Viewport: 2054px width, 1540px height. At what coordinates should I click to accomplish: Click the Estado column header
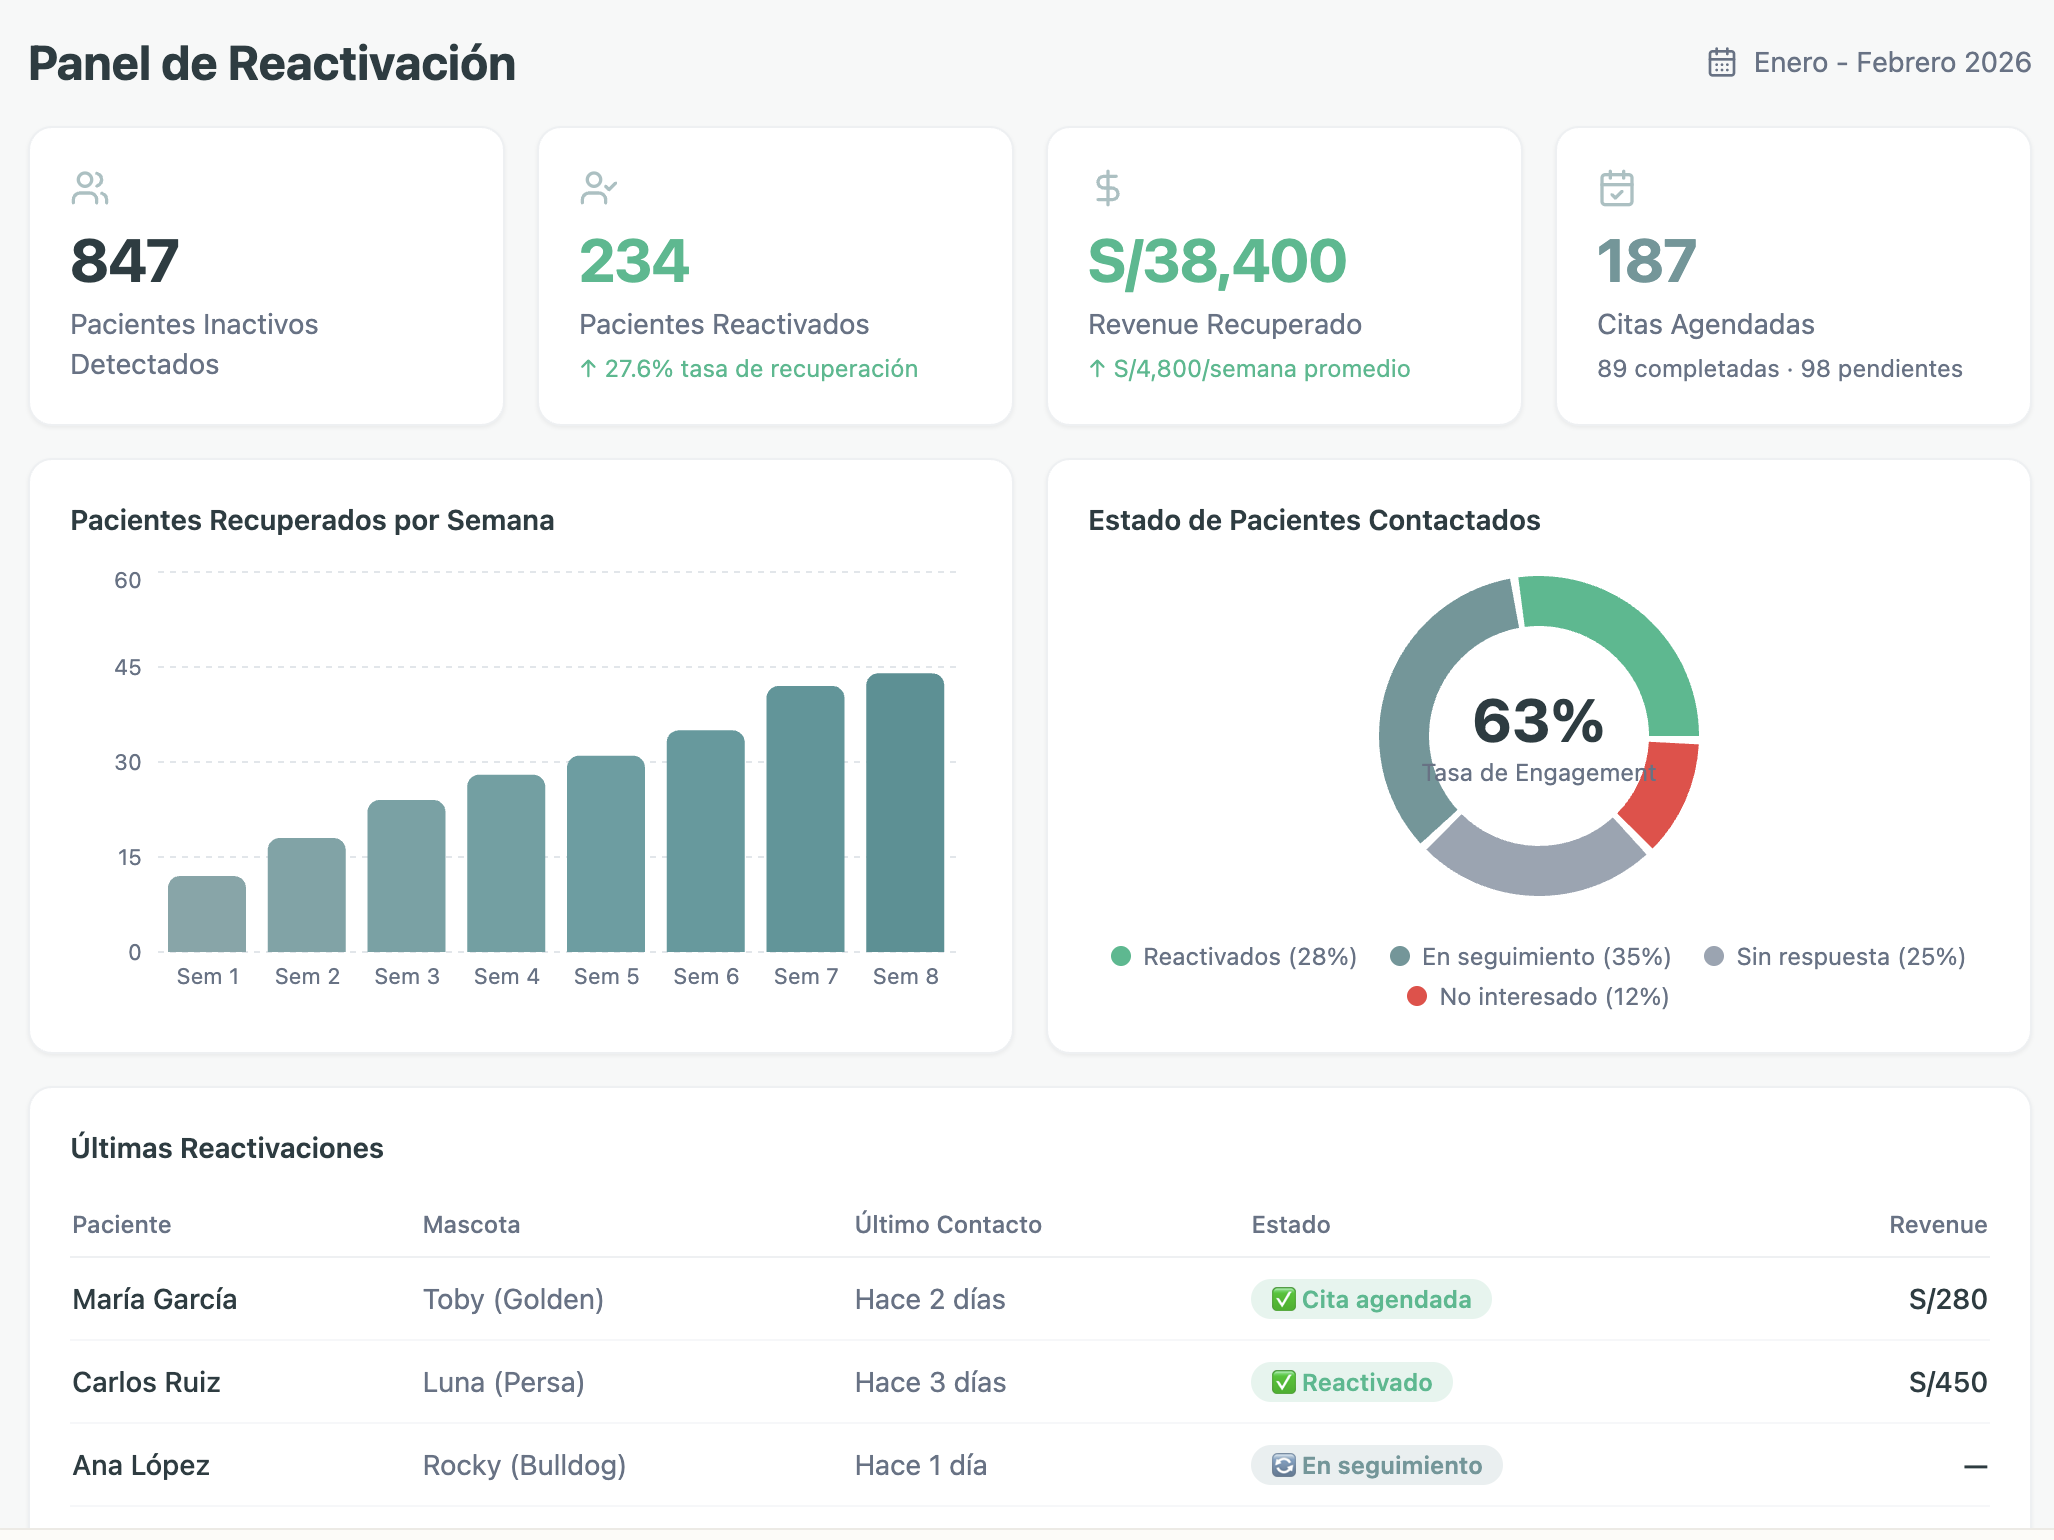point(1290,1225)
